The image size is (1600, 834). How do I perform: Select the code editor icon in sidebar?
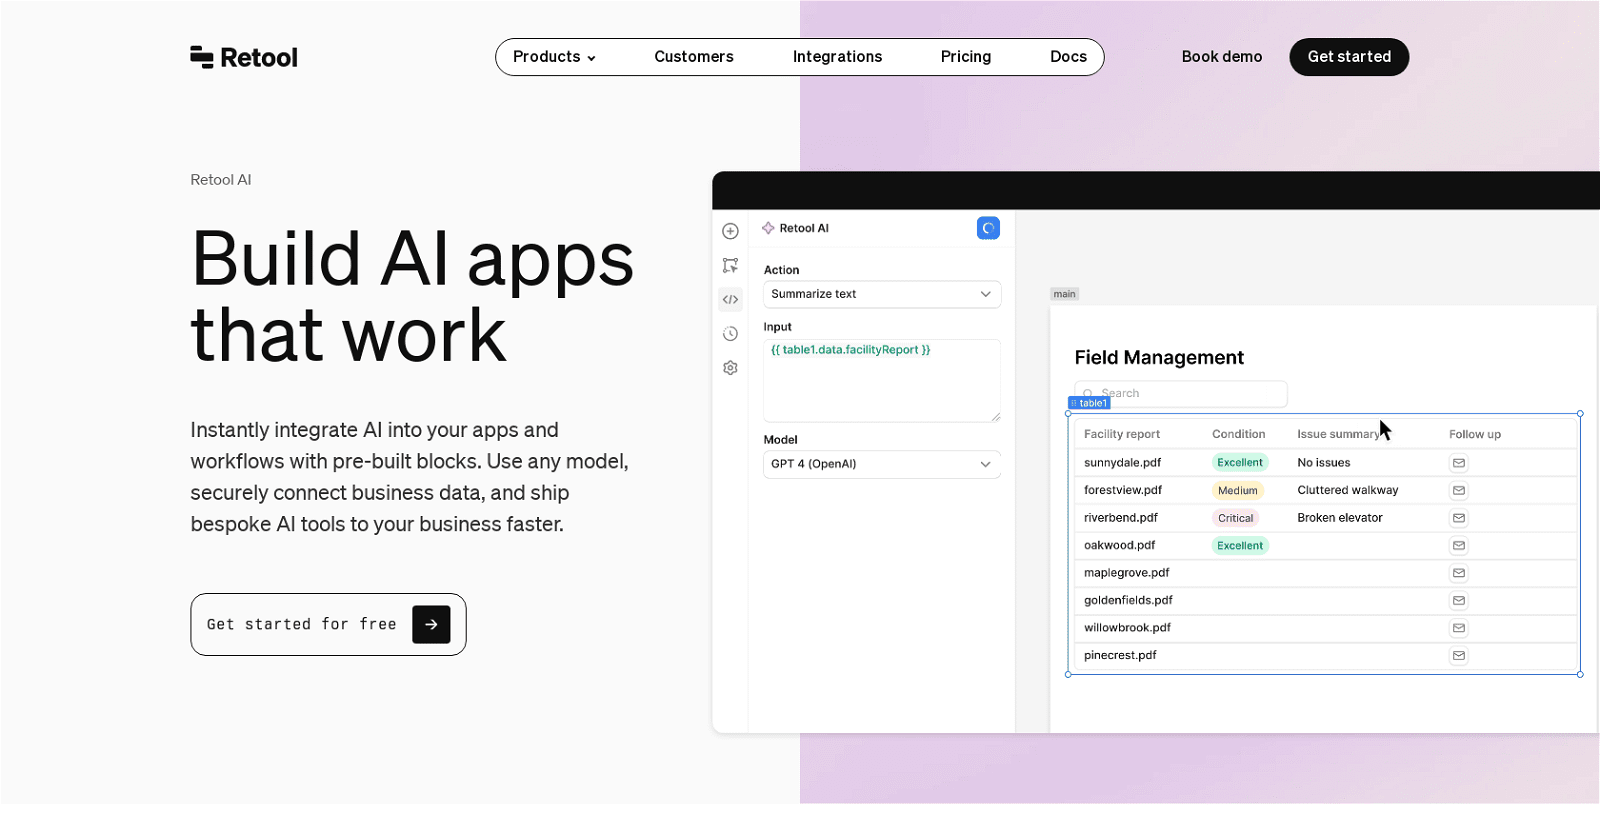(x=730, y=299)
